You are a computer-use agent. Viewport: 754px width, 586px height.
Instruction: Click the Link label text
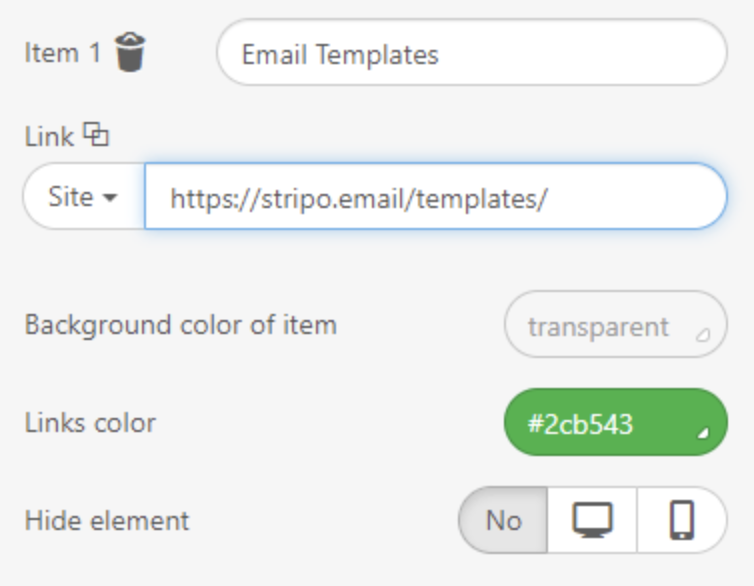point(49,137)
